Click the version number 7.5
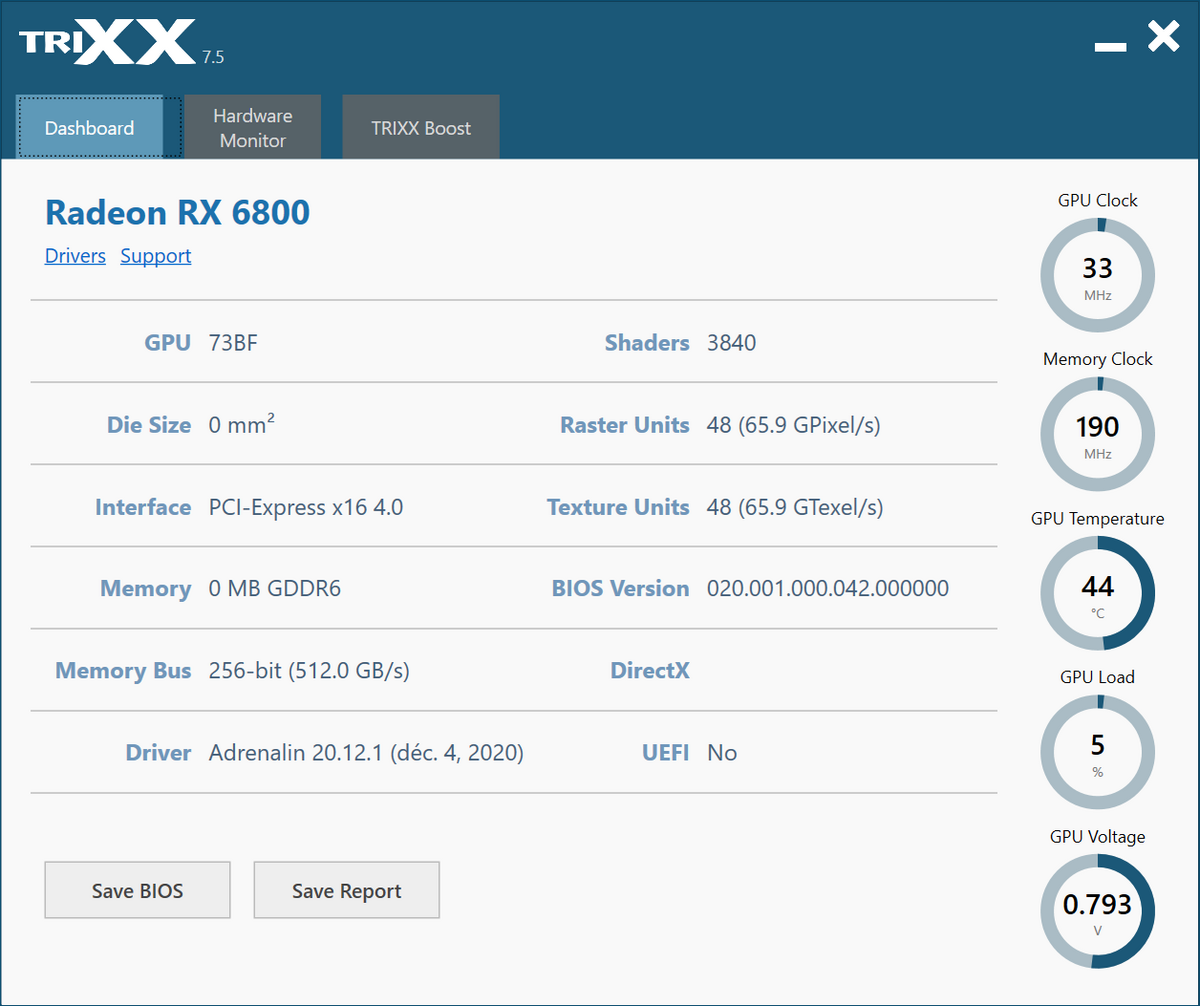 click(213, 57)
